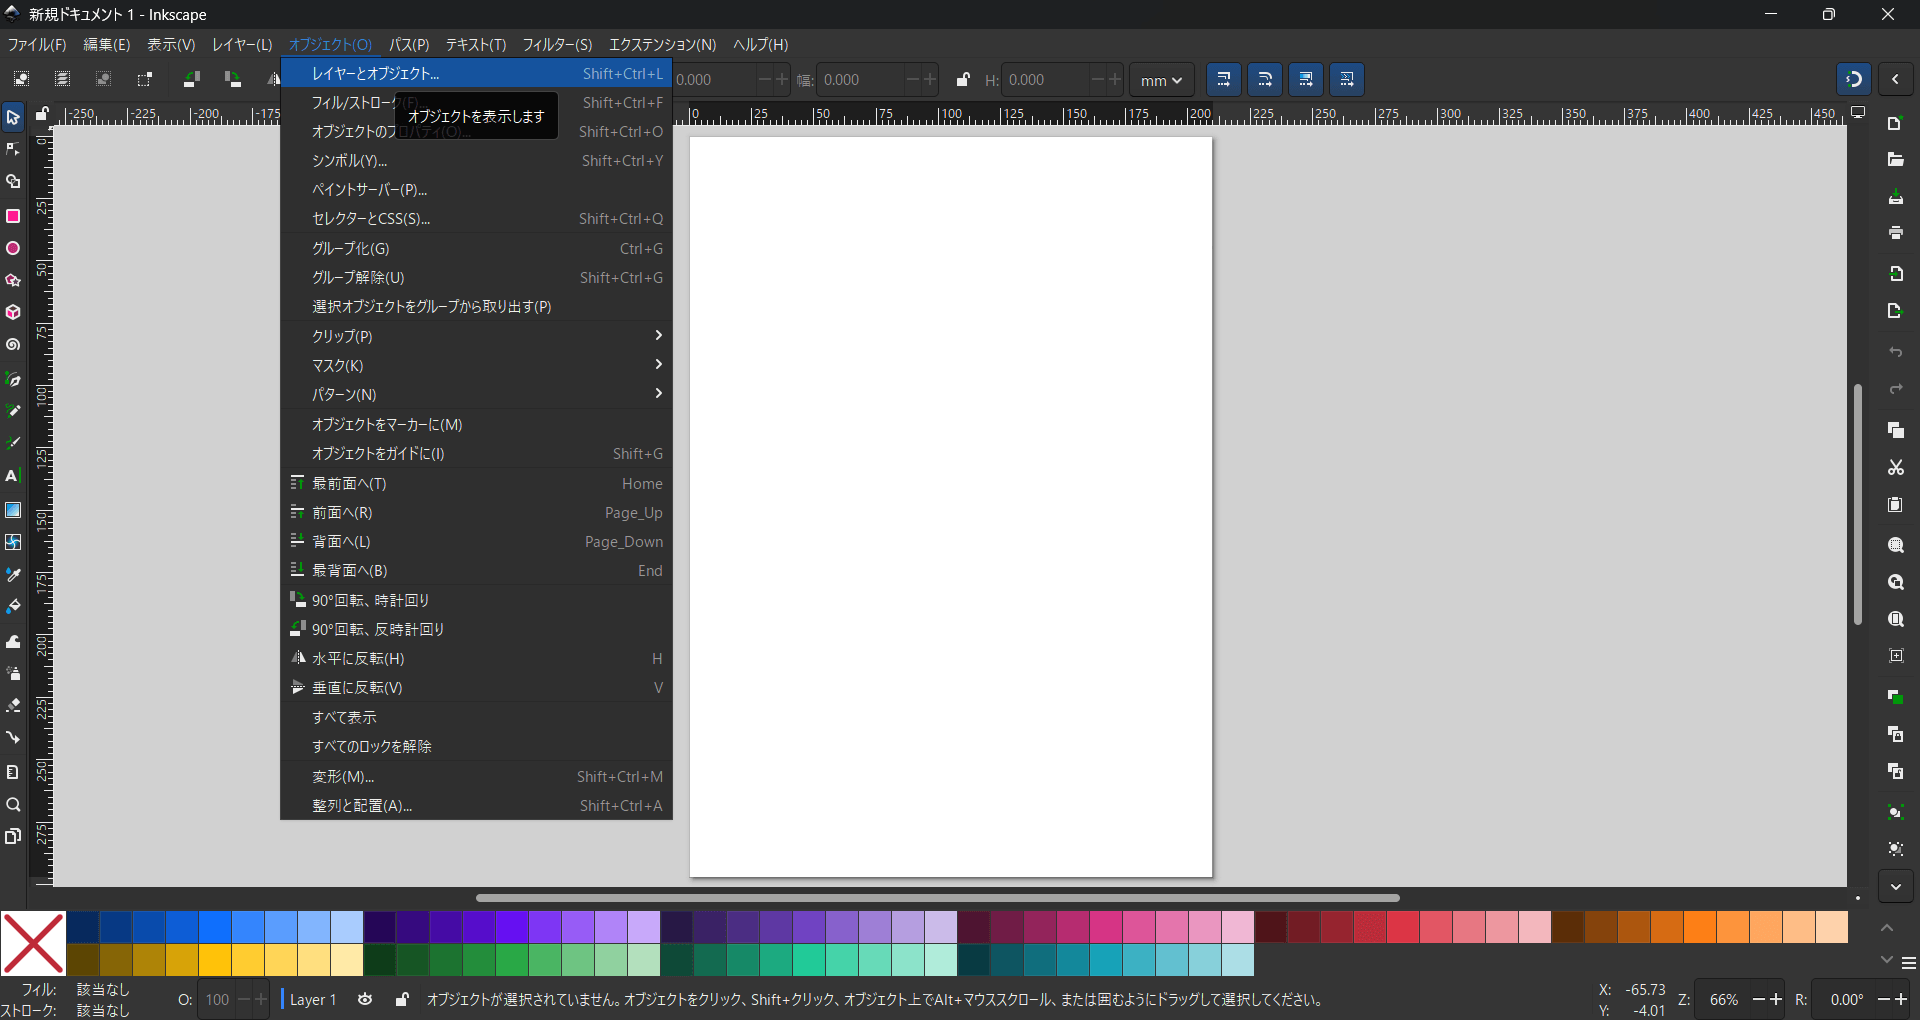Open the mm units dropdown
The width and height of the screenshot is (1920, 1020).
pos(1161,80)
